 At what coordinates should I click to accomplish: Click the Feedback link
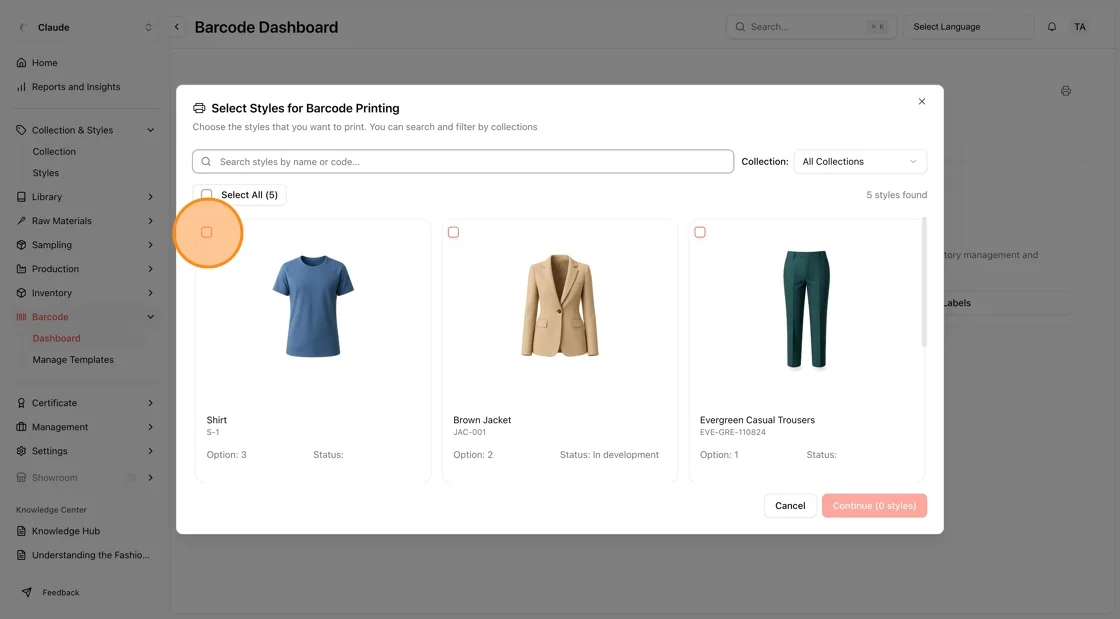coord(61,593)
